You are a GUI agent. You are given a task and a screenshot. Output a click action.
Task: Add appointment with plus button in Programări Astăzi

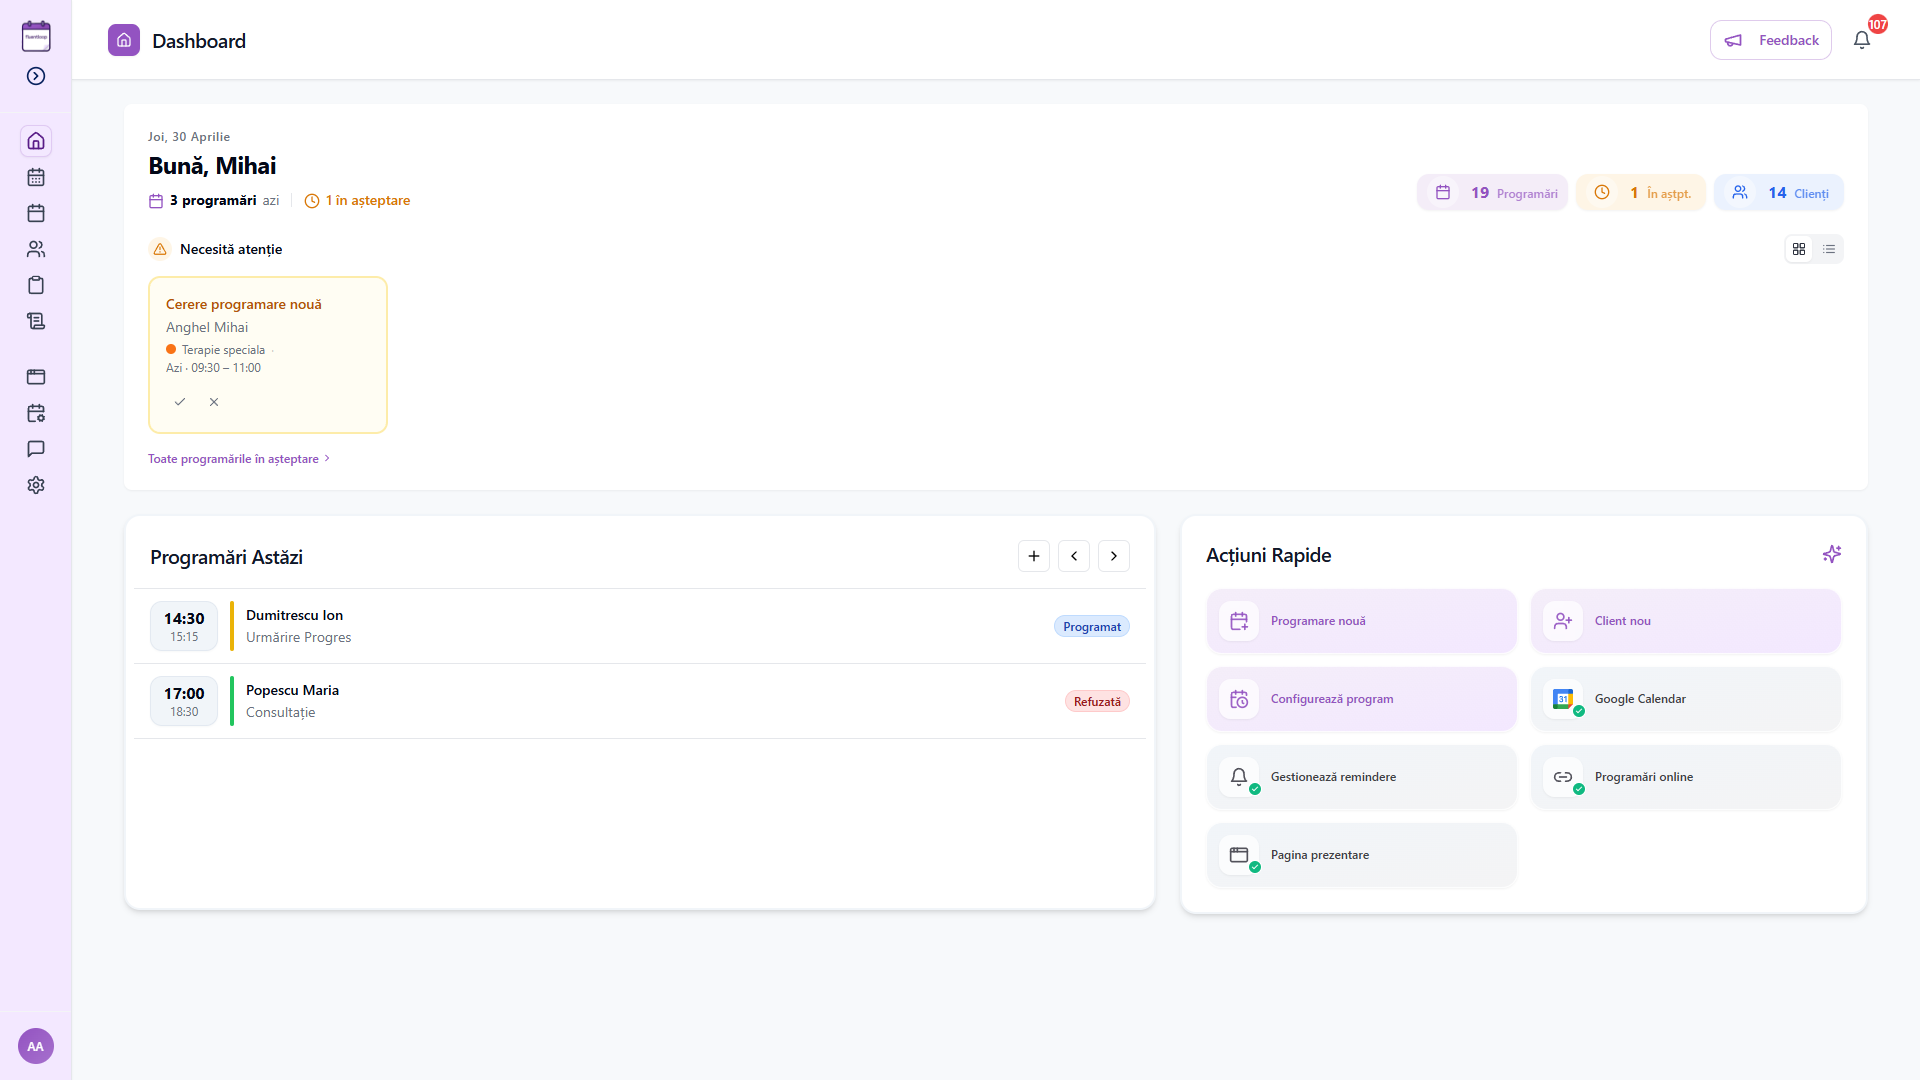[1034, 556]
